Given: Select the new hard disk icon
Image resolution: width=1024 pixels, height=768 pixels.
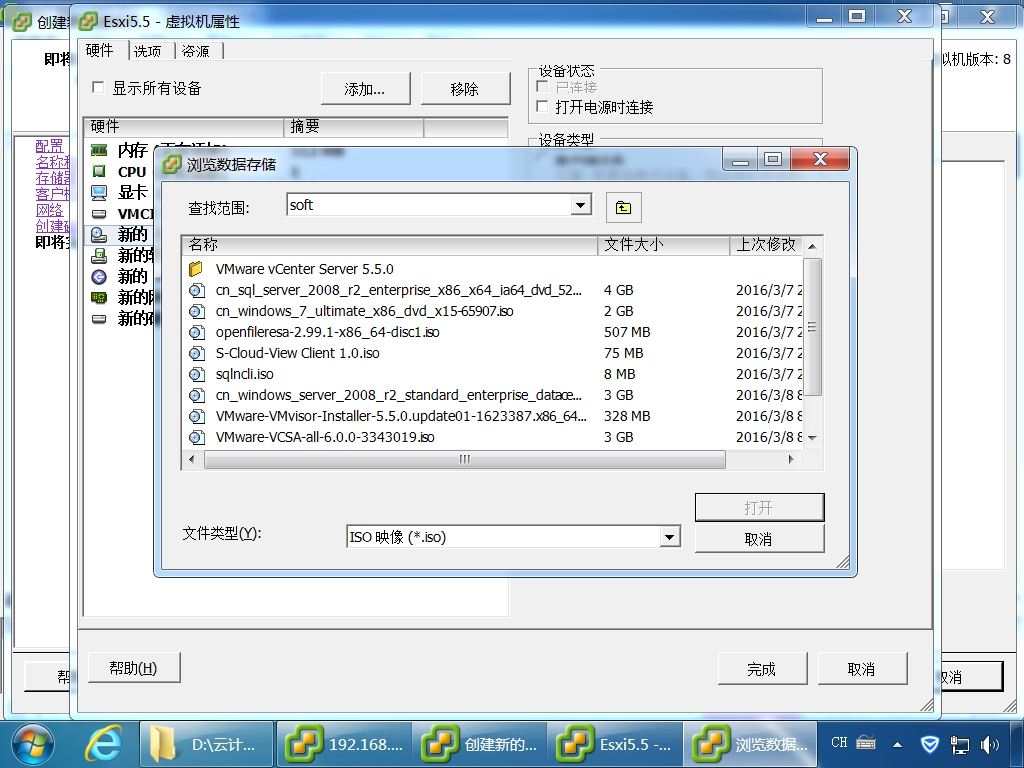Looking at the screenshot, I should (99, 319).
